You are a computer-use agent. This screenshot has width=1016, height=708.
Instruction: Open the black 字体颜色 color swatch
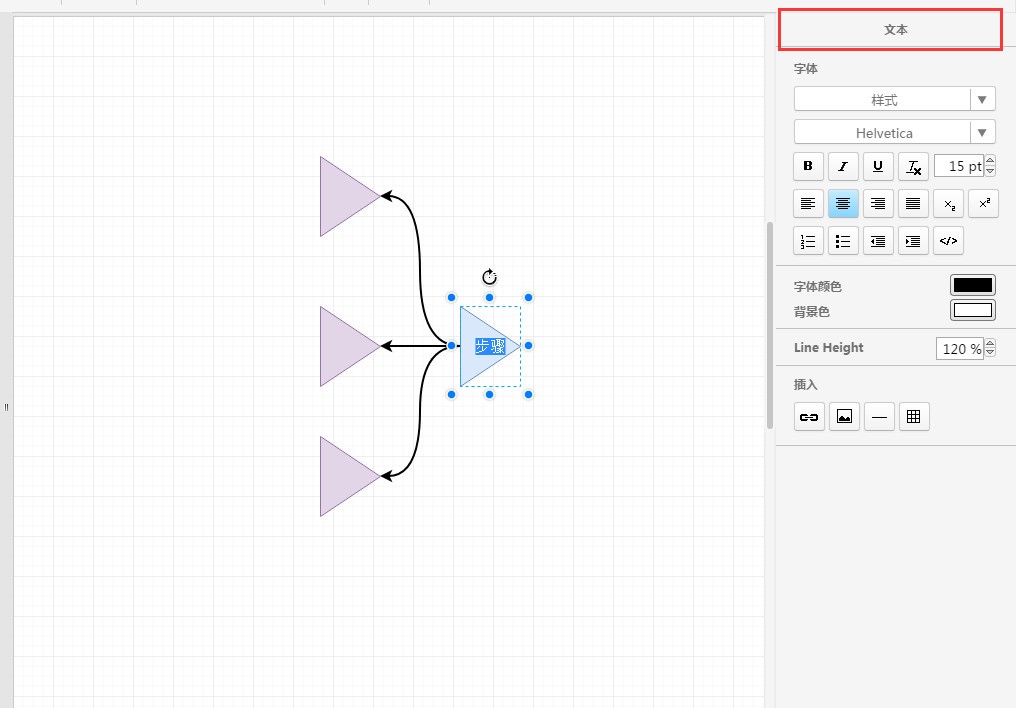click(x=973, y=286)
